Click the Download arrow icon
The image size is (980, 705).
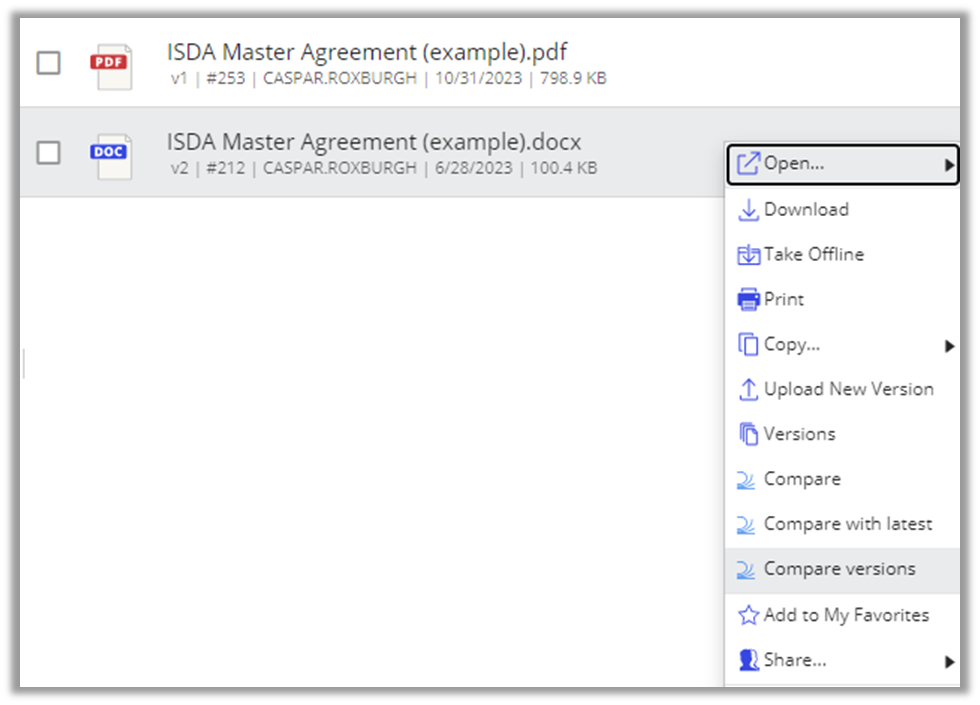[x=748, y=210]
